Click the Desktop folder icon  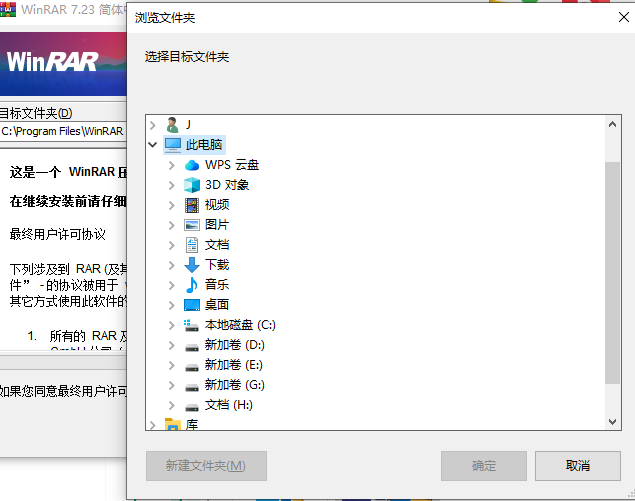coord(192,305)
